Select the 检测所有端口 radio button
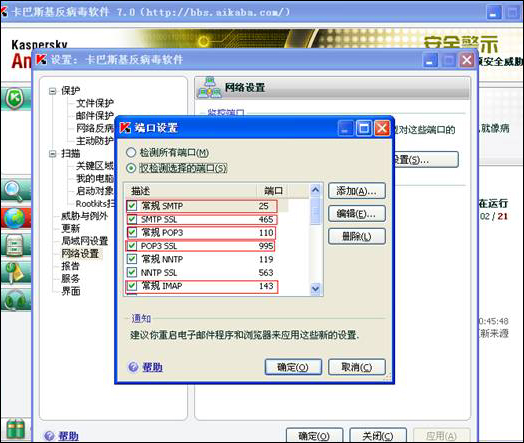The width and height of the screenshot is (524, 443). (x=131, y=153)
